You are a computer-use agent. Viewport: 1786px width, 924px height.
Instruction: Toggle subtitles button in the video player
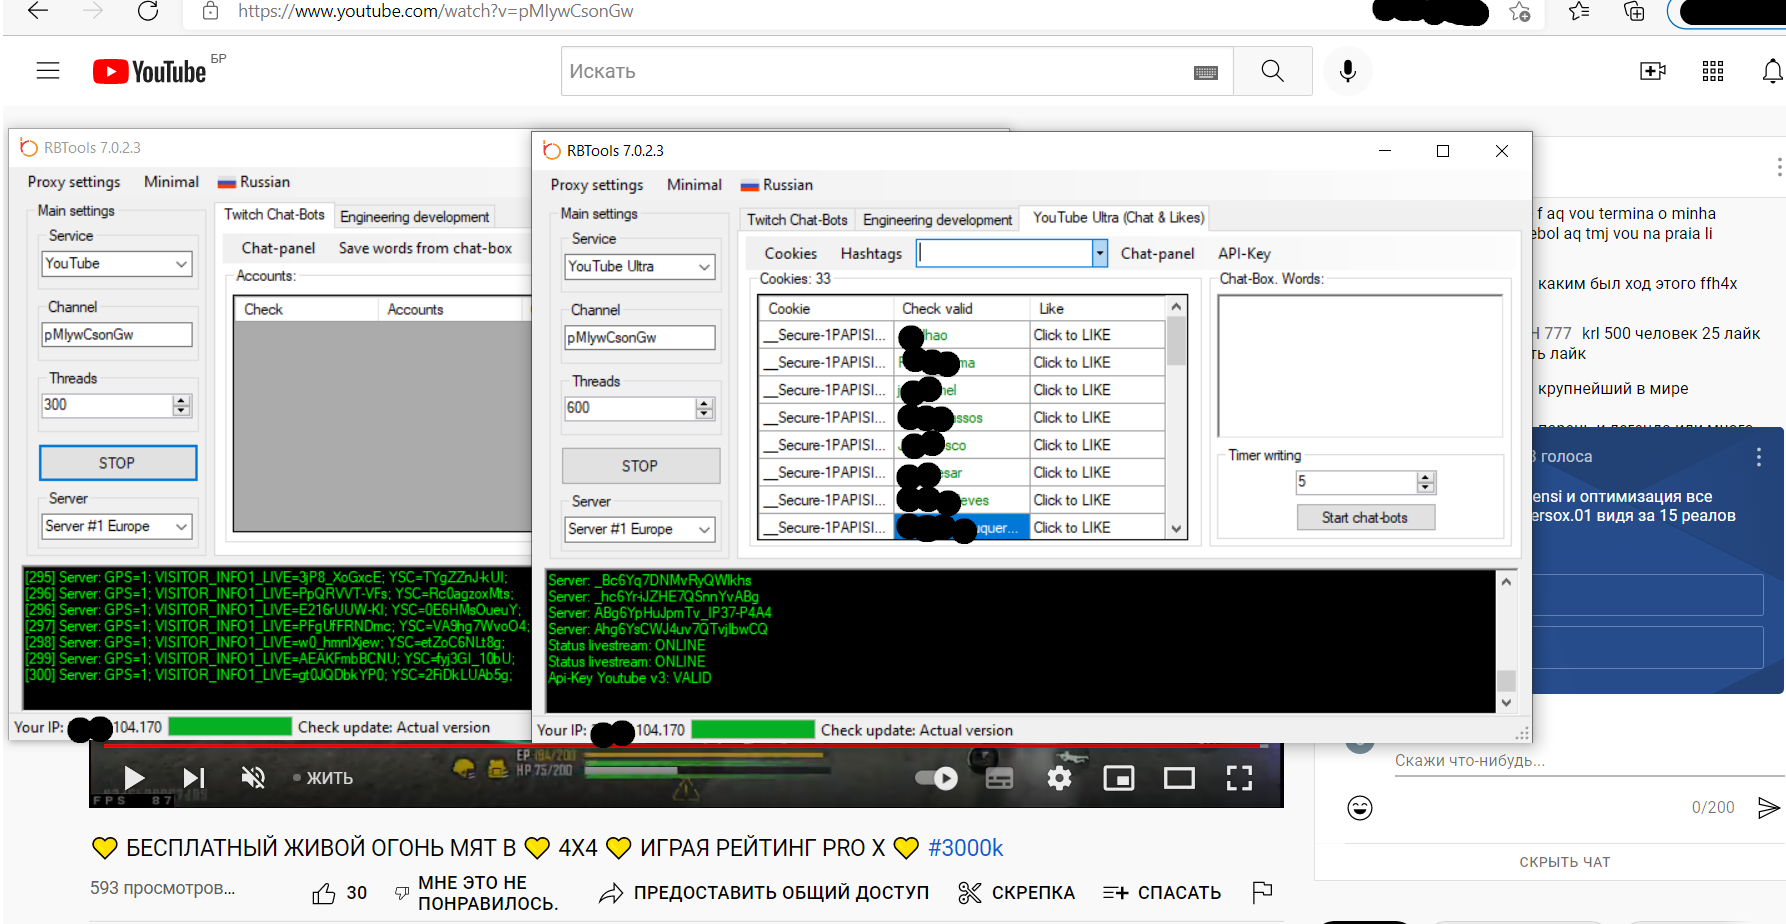999,778
